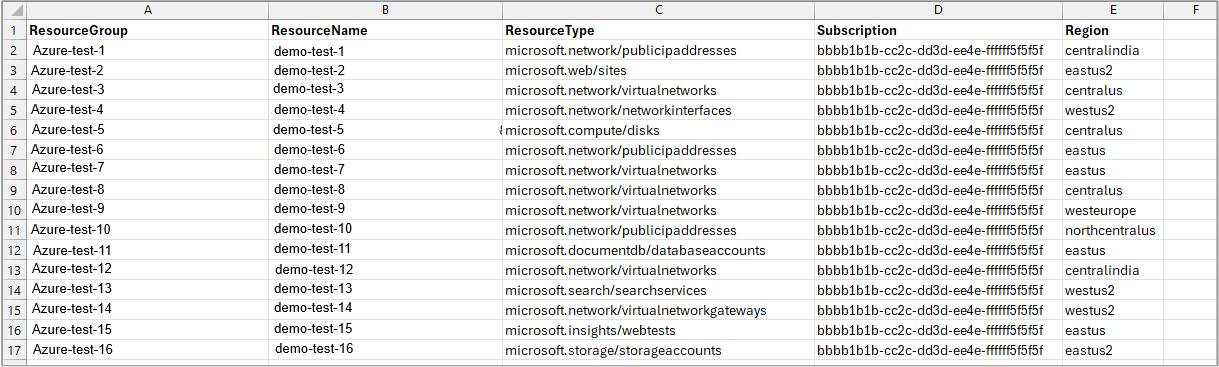Select cell Azure-test-4

click(x=148, y=110)
